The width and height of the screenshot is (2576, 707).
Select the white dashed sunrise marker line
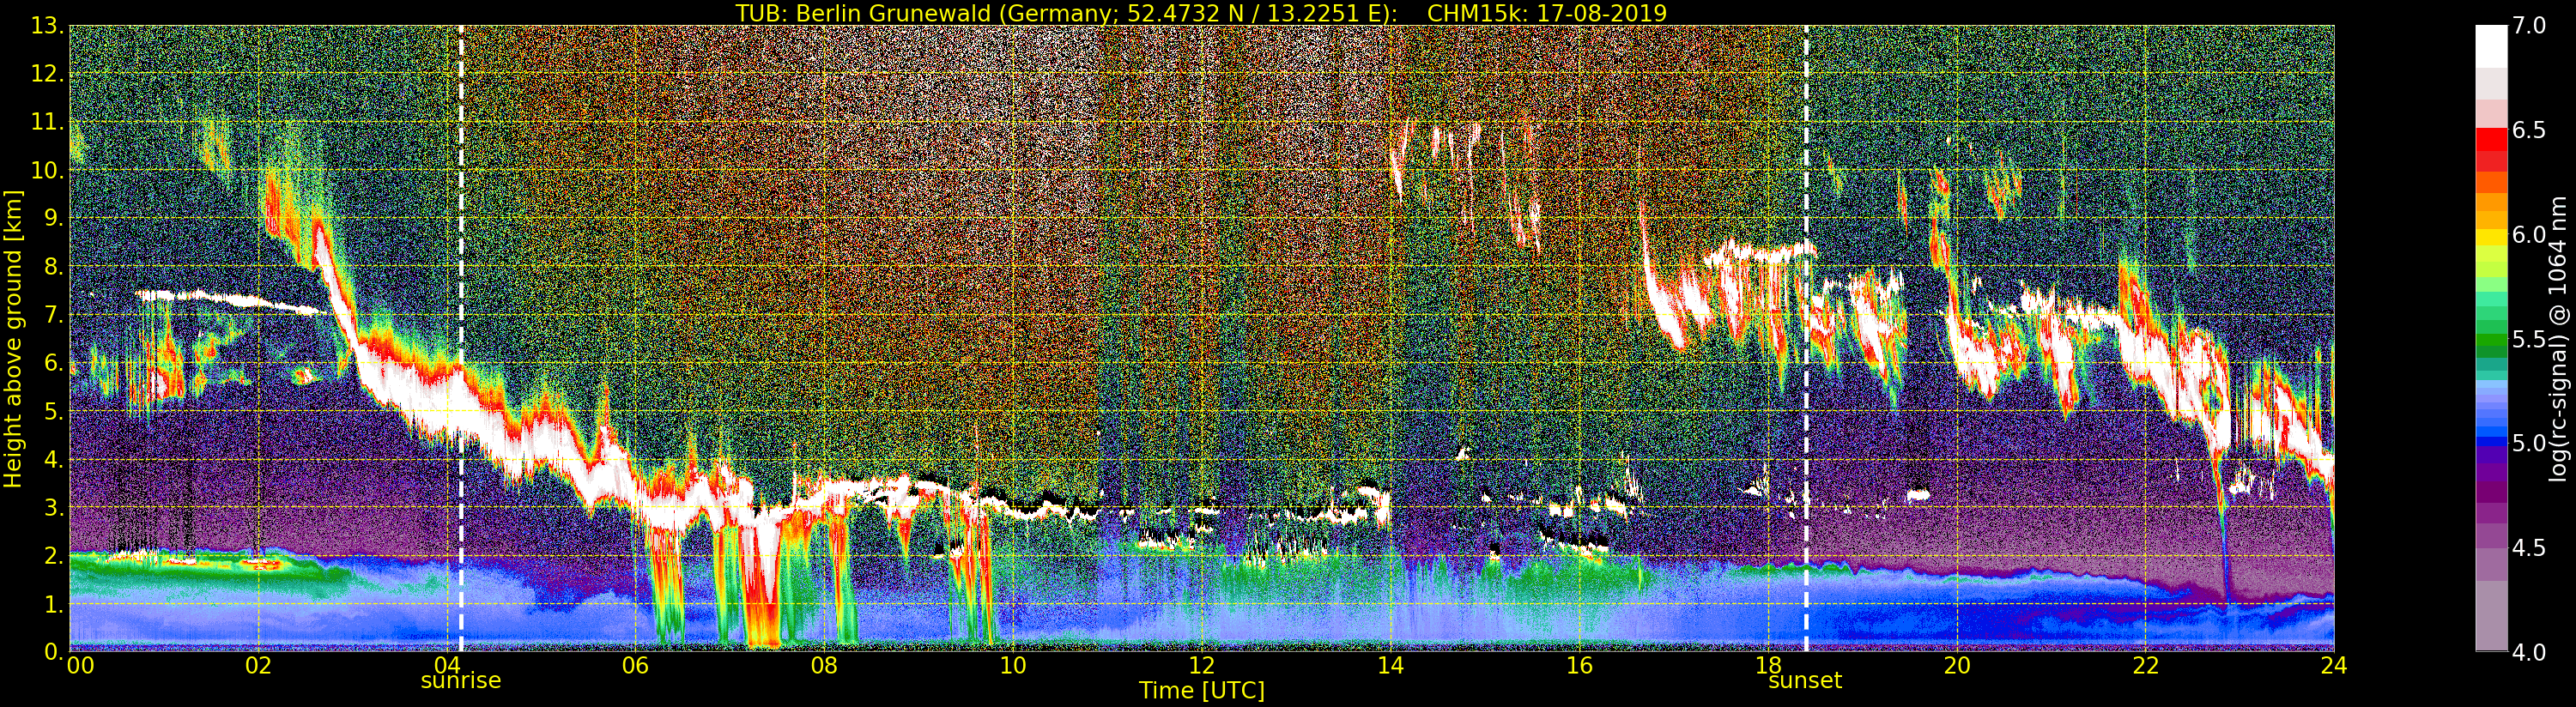(x=461, y=338)
